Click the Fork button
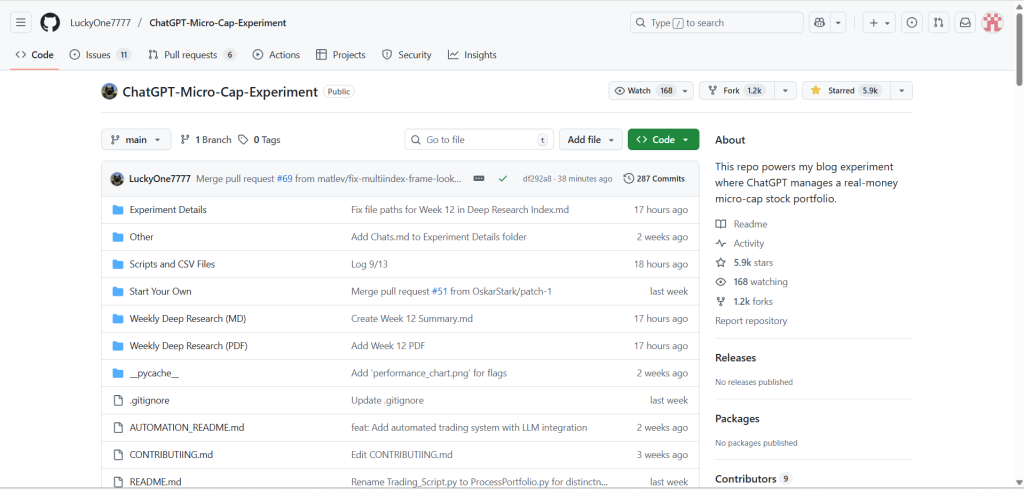This screenshot has width=1024, height=489. [735, 91]
